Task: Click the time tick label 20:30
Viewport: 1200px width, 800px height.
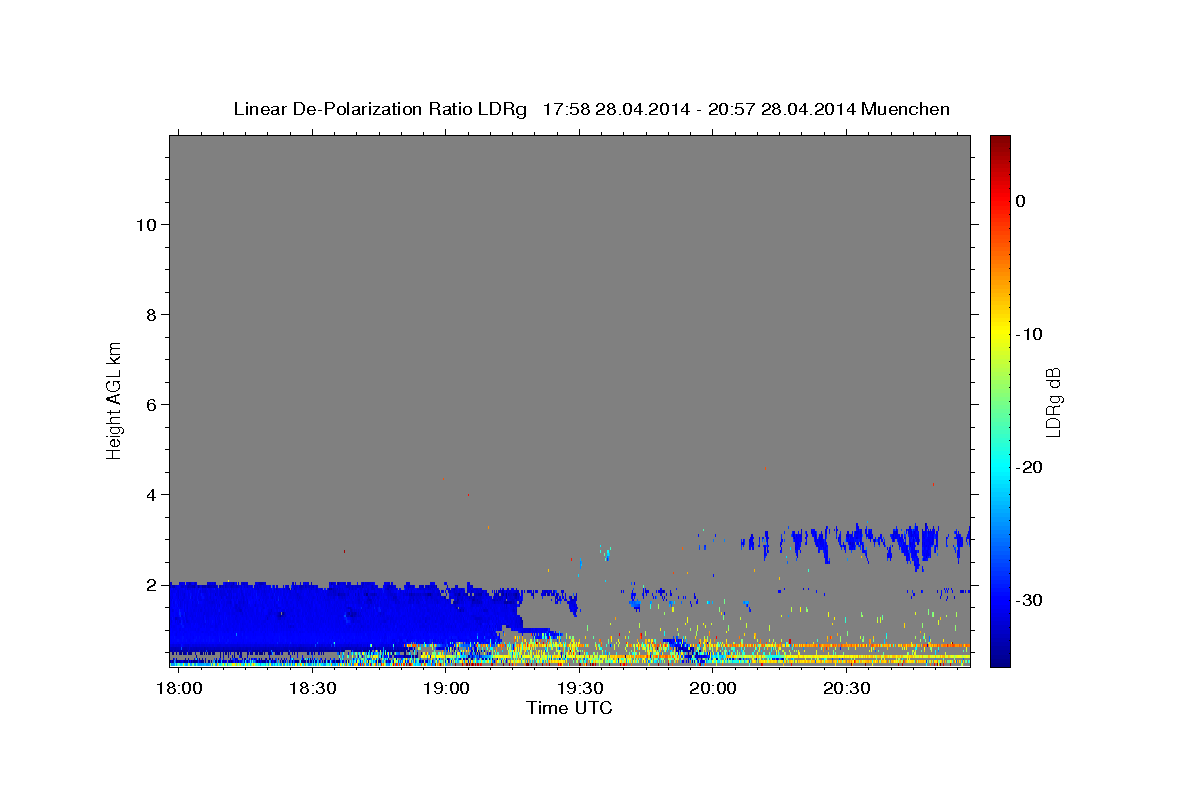Action: [x=847, y=689]
